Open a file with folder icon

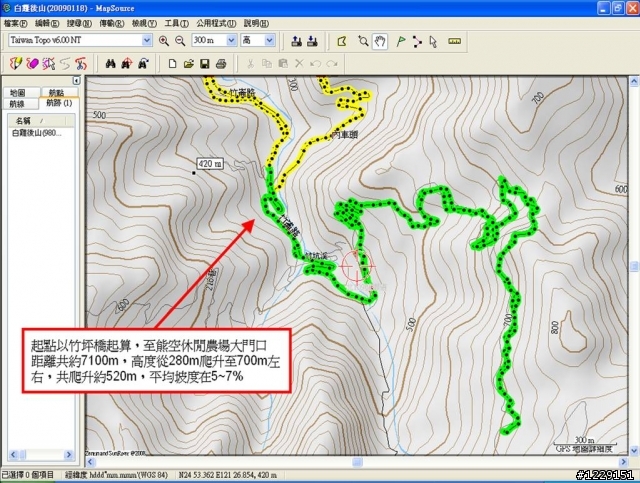pos(189,64)
